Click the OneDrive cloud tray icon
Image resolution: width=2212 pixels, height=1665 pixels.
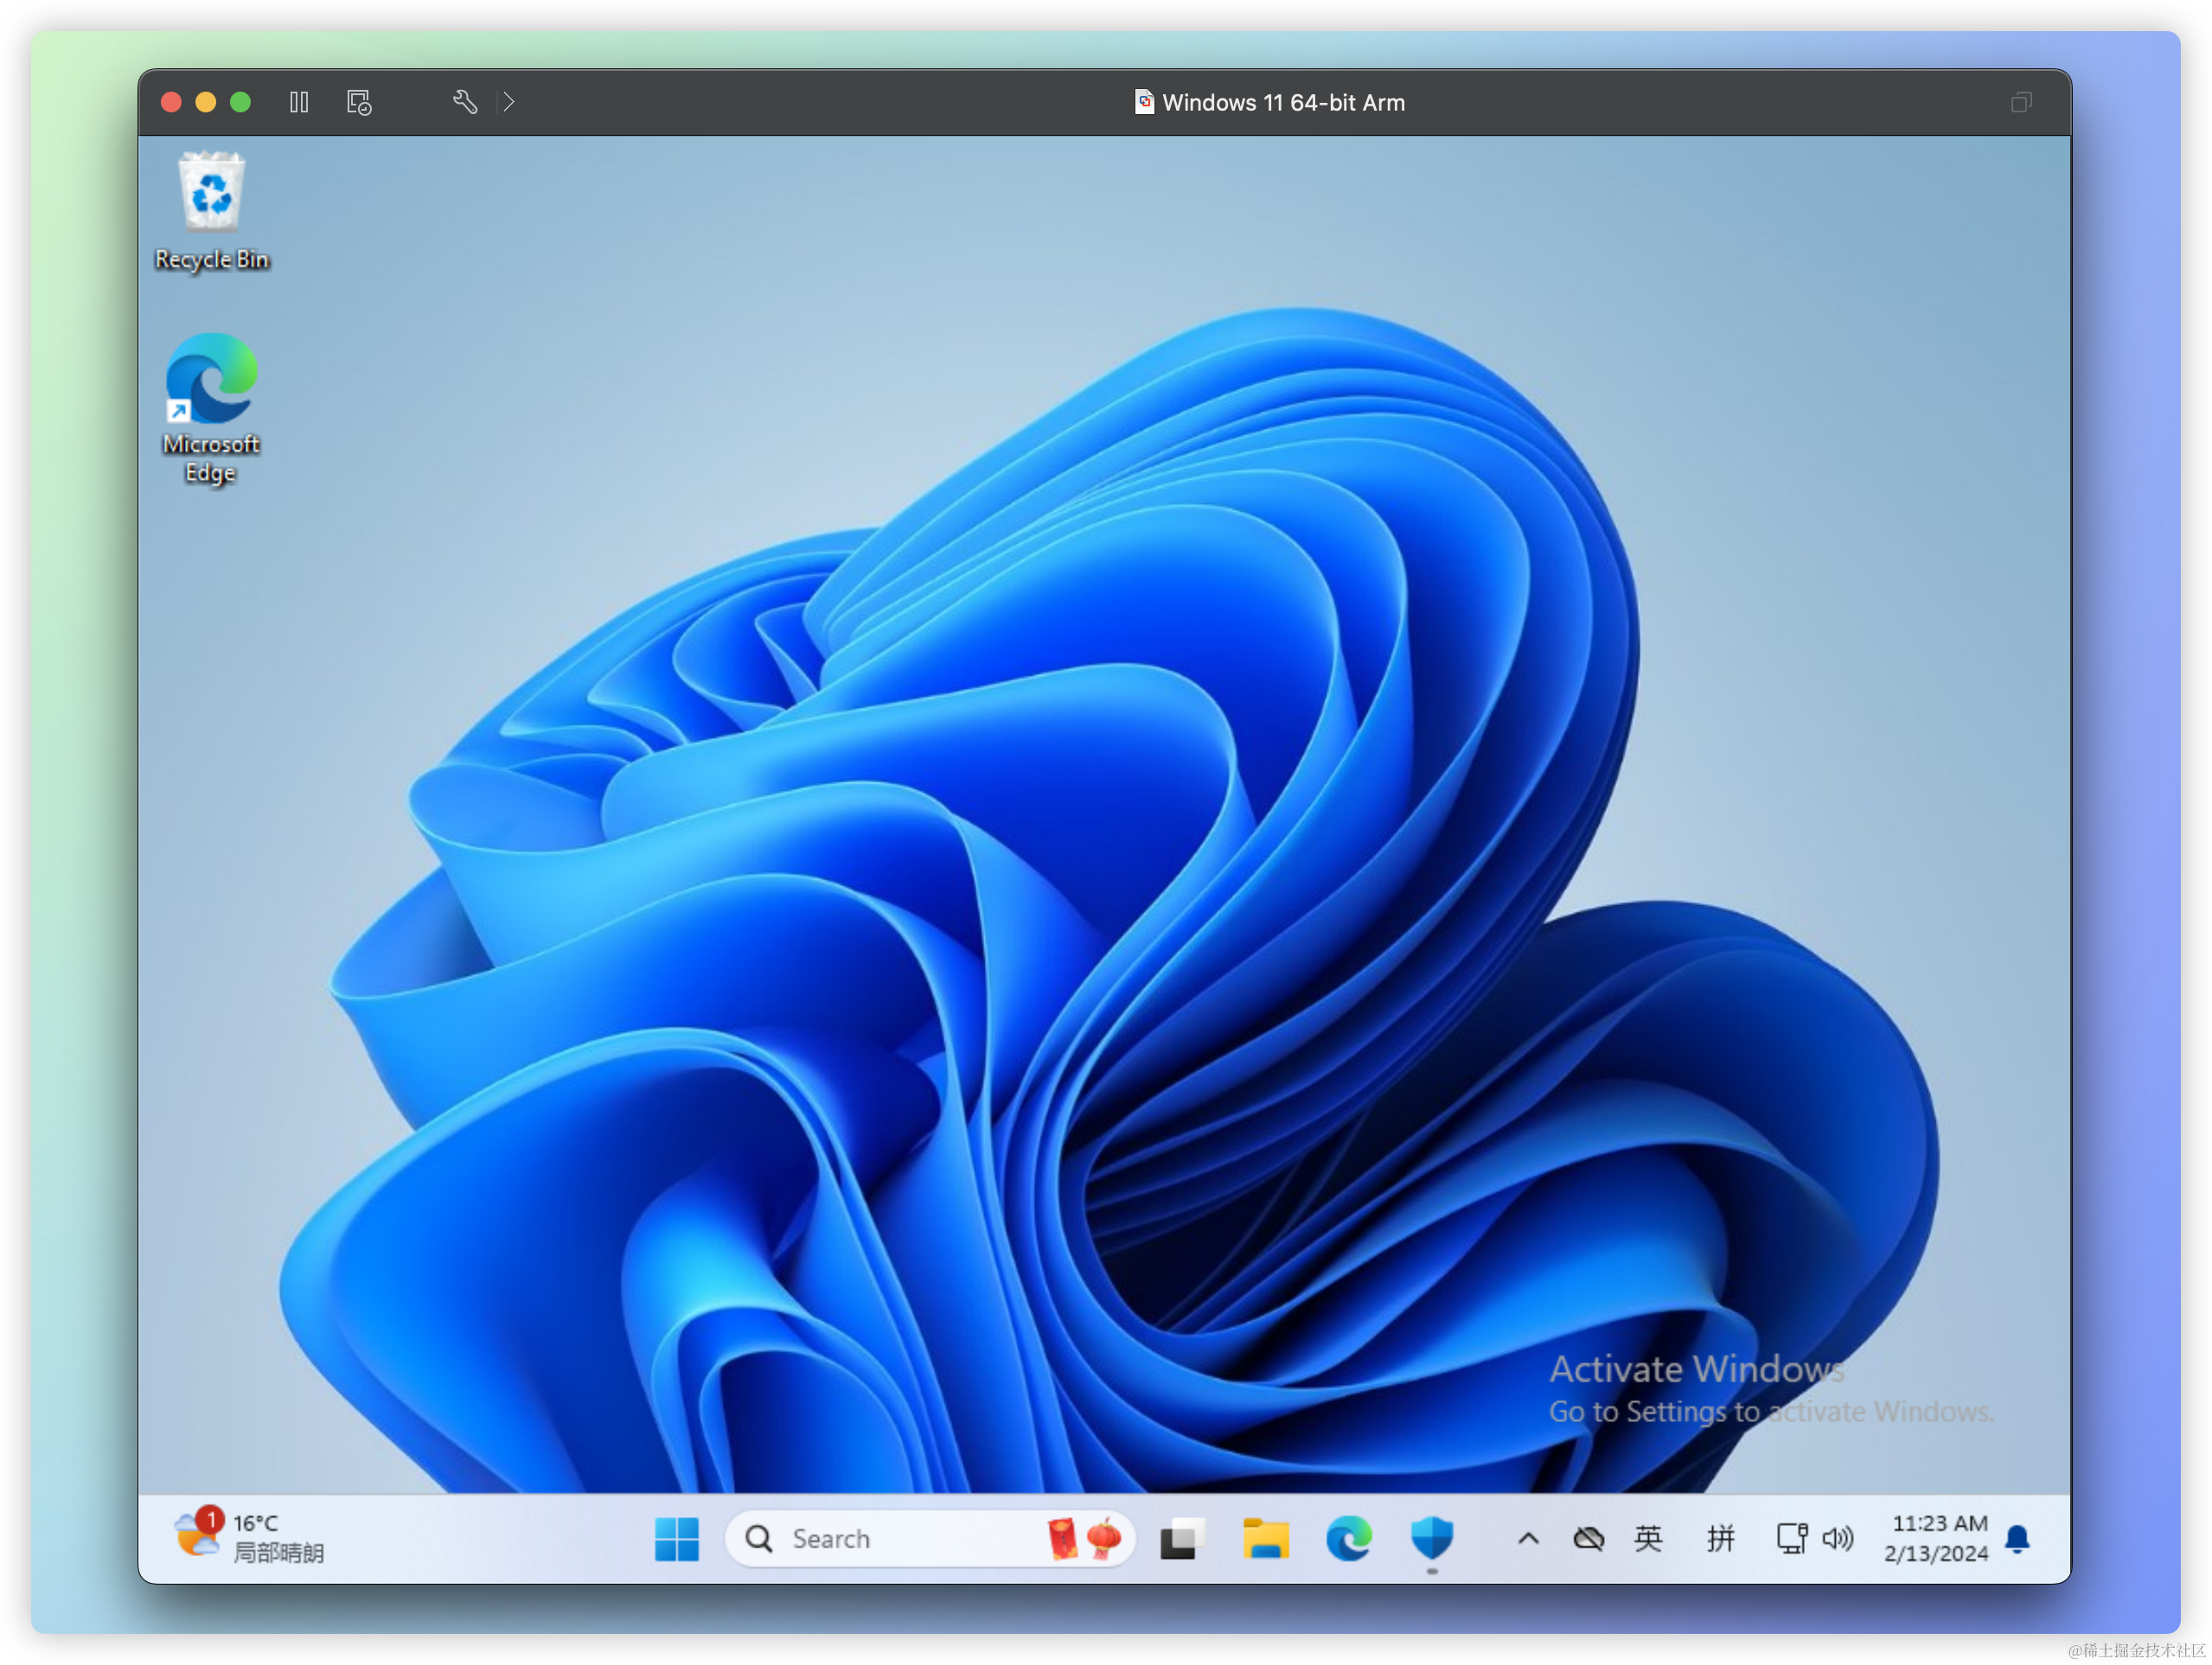point(1588,1538)
